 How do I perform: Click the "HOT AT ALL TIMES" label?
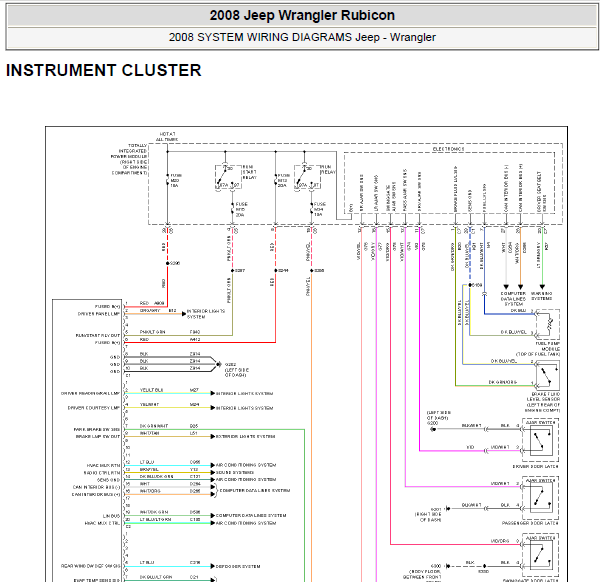167,137
